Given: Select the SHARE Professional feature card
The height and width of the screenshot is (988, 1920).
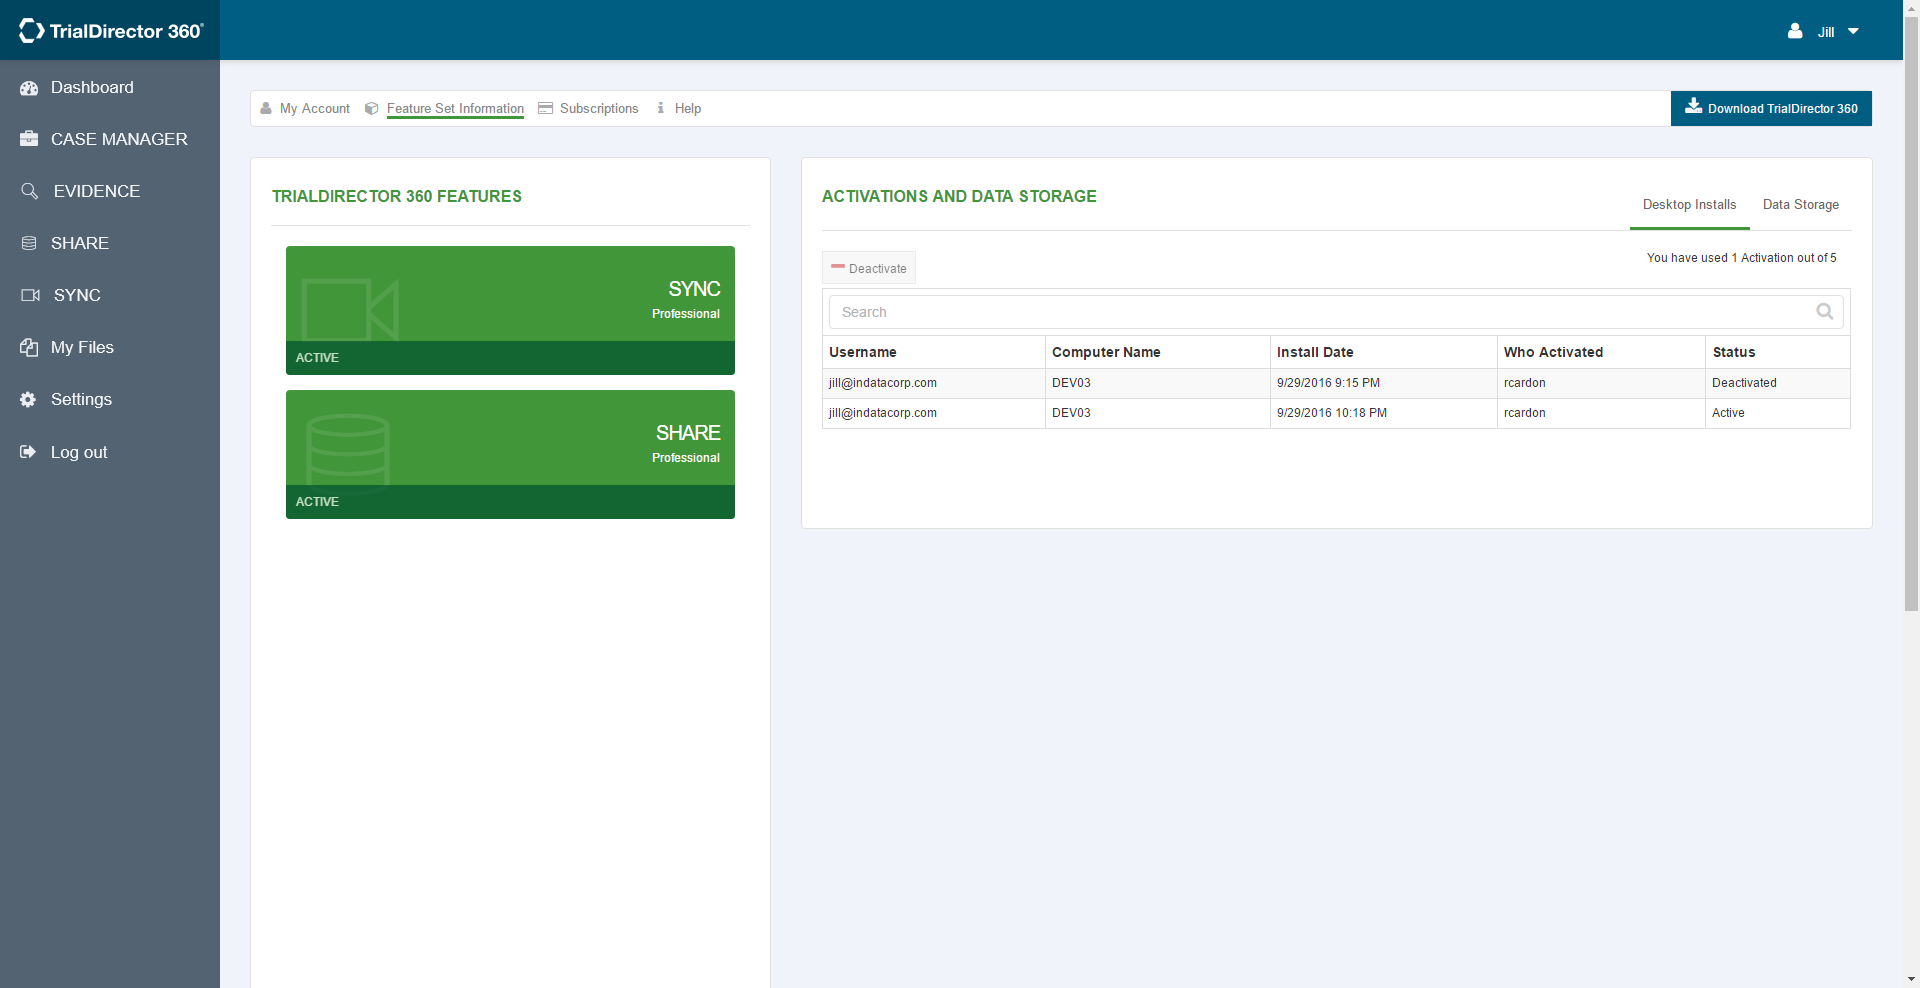Looking at the screenshot, I should point(510,454).
